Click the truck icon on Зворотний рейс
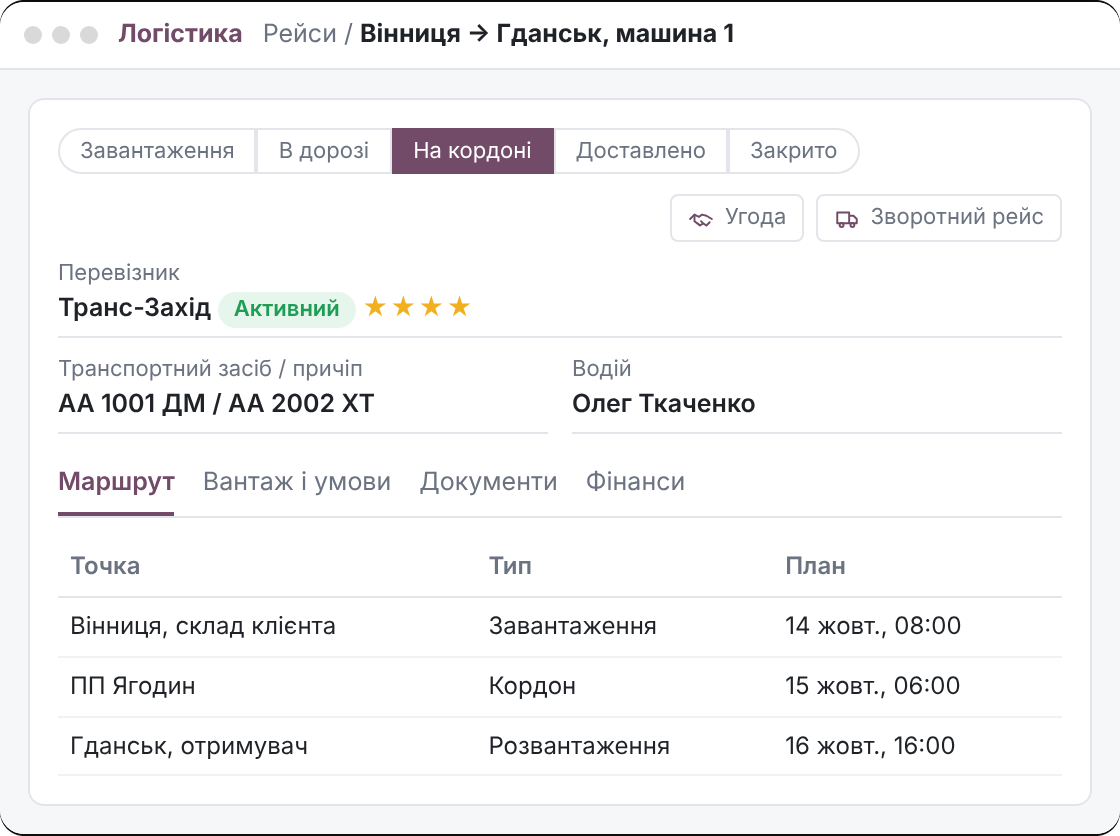Image resolution: width=1120 pixels, height=836 pixels. click(846, 219)
